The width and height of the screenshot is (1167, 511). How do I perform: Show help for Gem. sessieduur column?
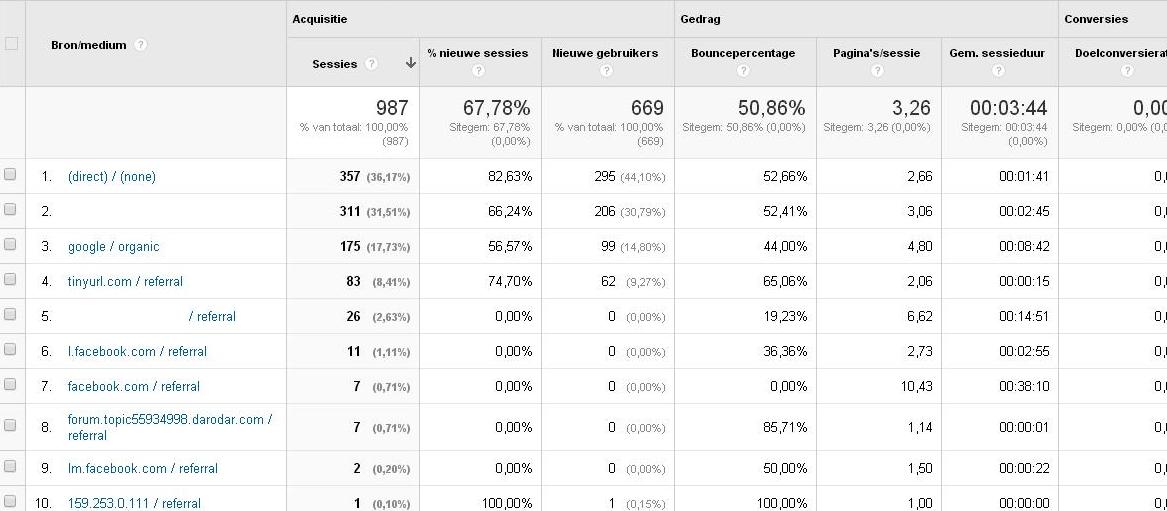[998, 71]
